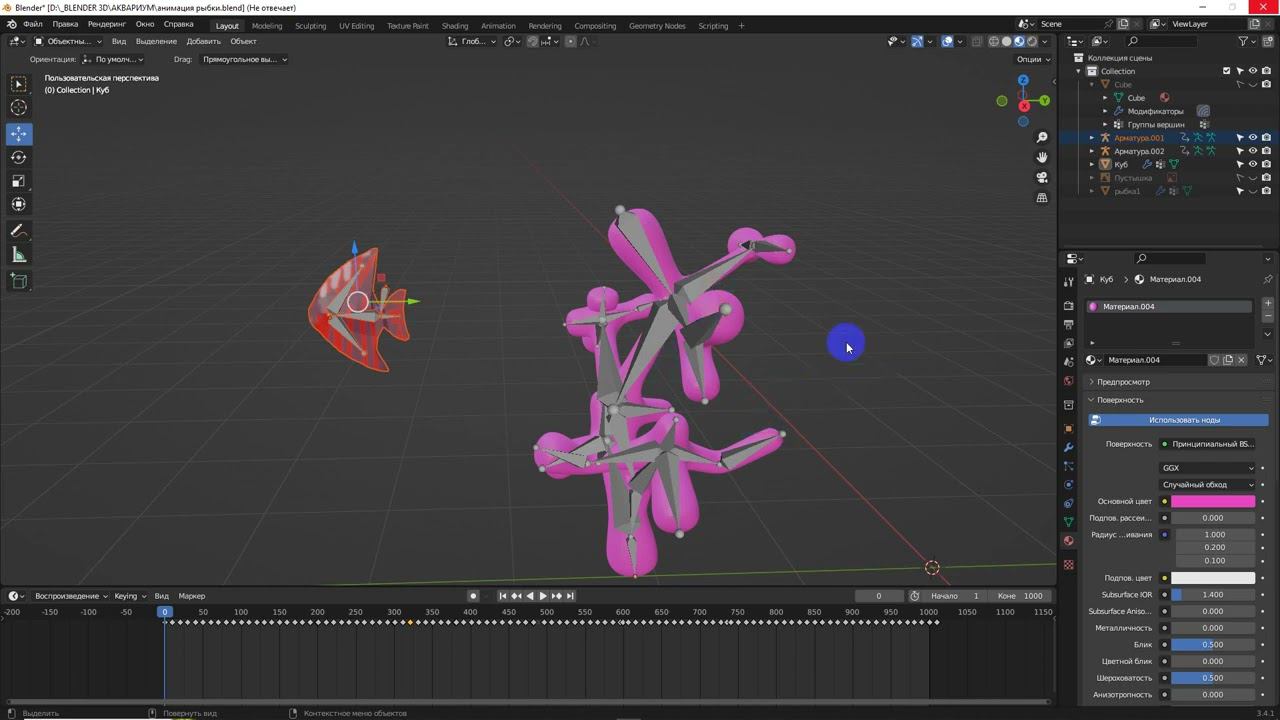
Task: Open the Глоб... transform orientation dropdown
Action: point(471,42)
